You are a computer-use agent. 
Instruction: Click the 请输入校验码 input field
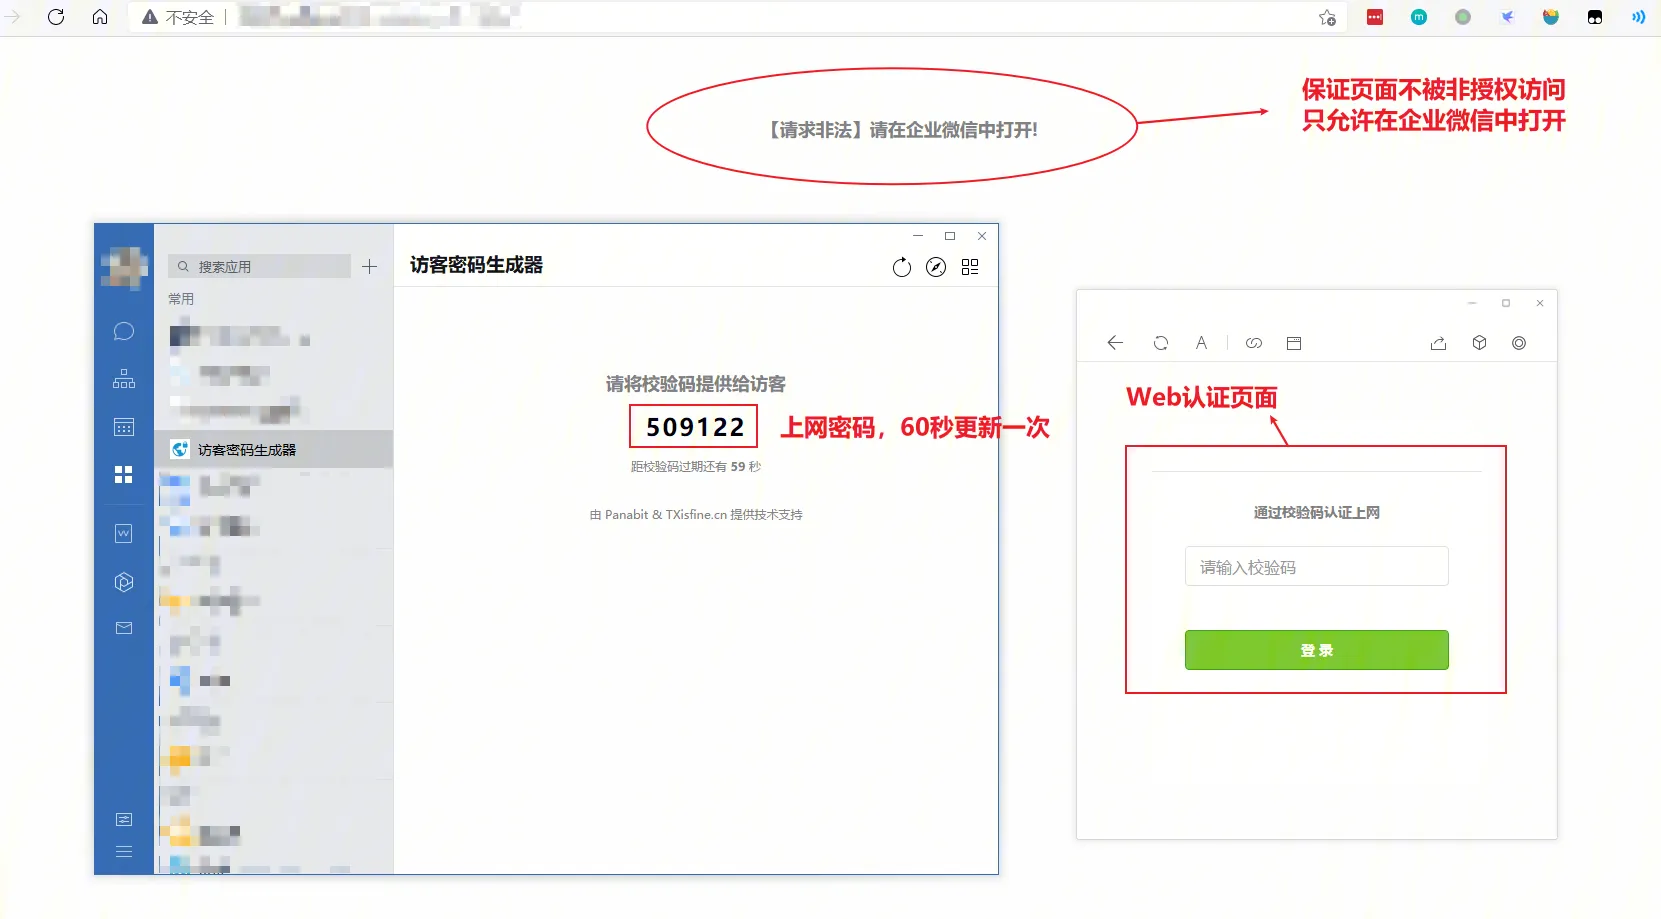[x=1316, y=567]
